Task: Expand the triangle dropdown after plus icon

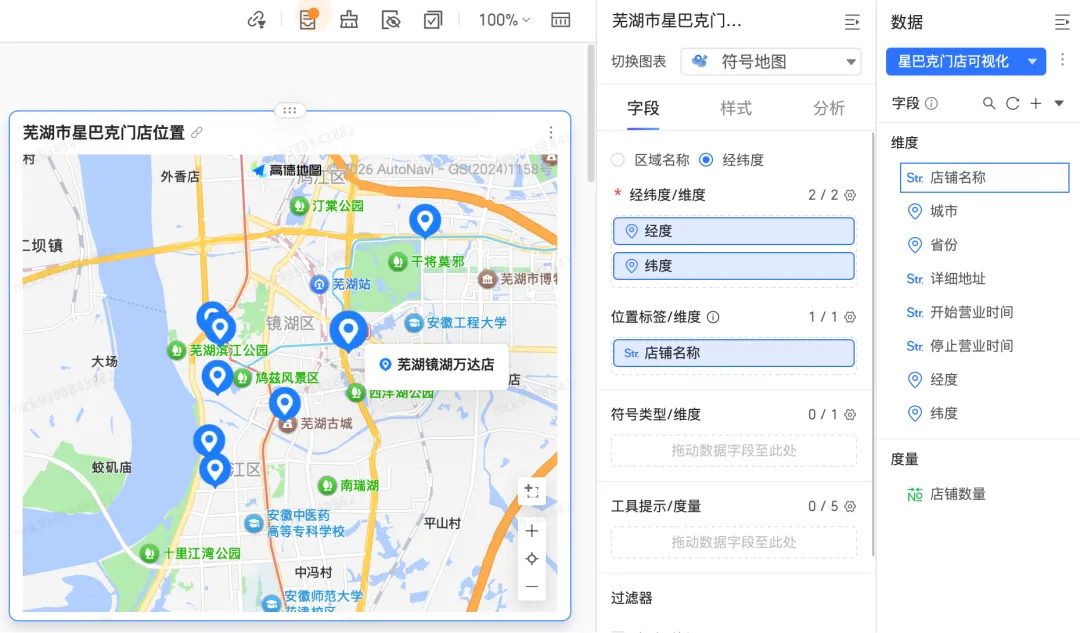Action: point(1059,103)
